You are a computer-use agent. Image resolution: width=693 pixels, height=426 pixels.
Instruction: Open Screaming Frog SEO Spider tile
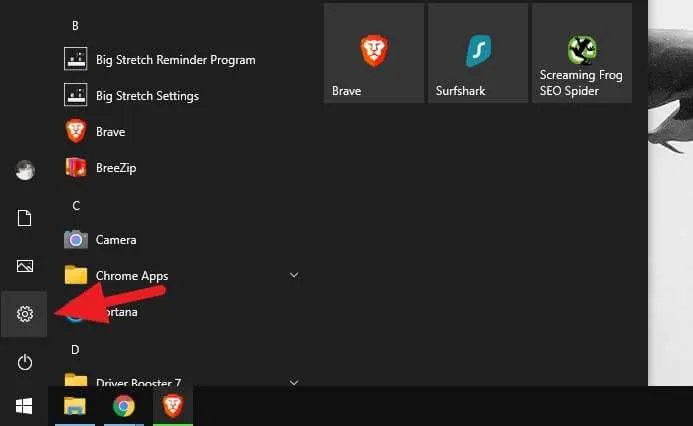tap(582, 53)
